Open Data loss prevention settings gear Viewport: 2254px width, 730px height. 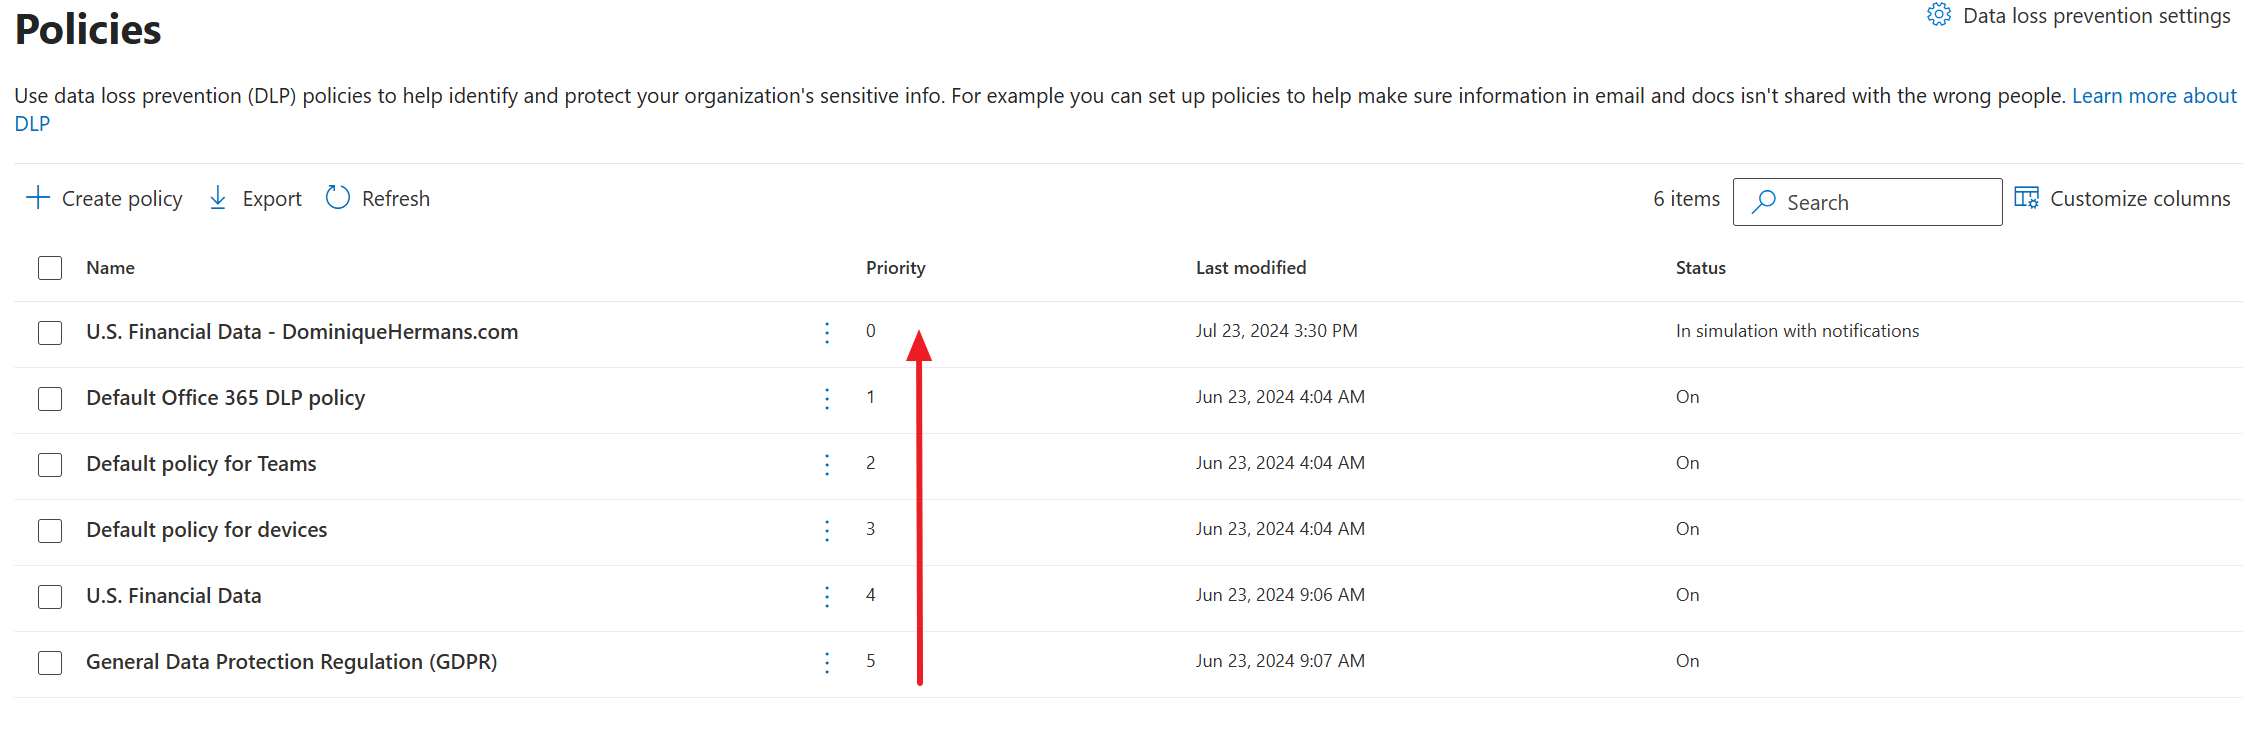click(x=1938, y=15)
